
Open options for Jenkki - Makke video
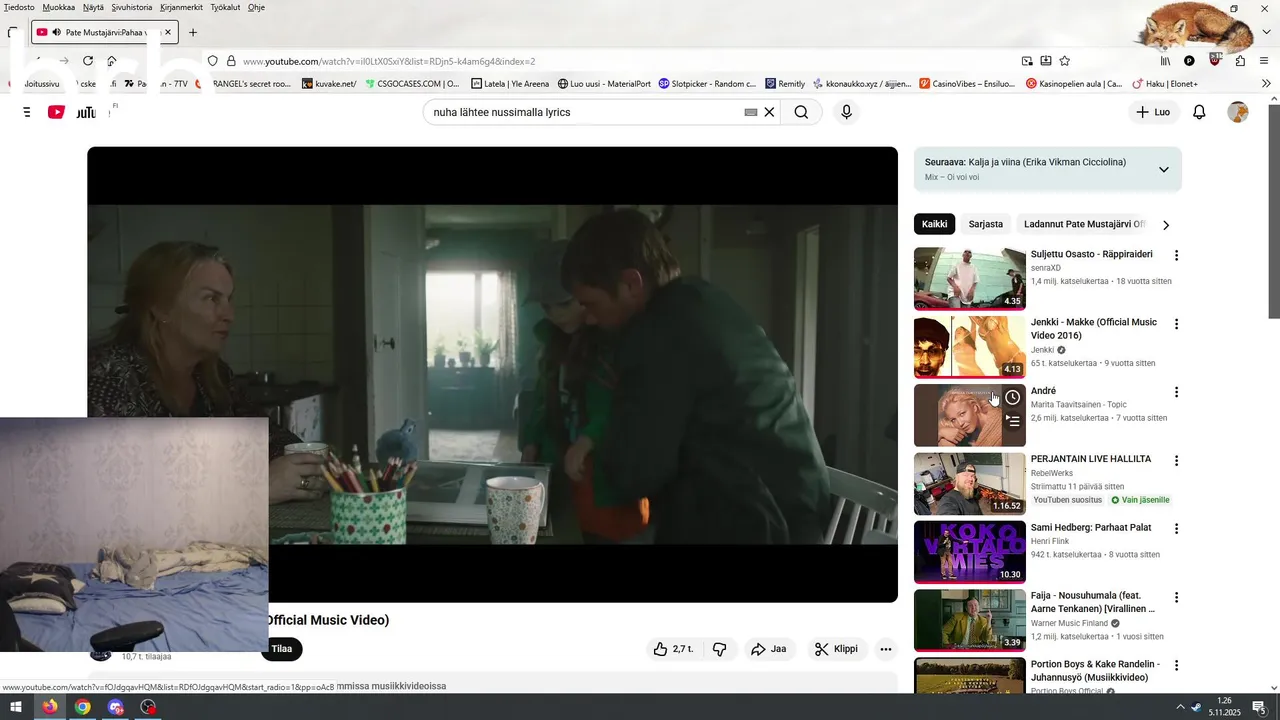tap(1176, 324)
